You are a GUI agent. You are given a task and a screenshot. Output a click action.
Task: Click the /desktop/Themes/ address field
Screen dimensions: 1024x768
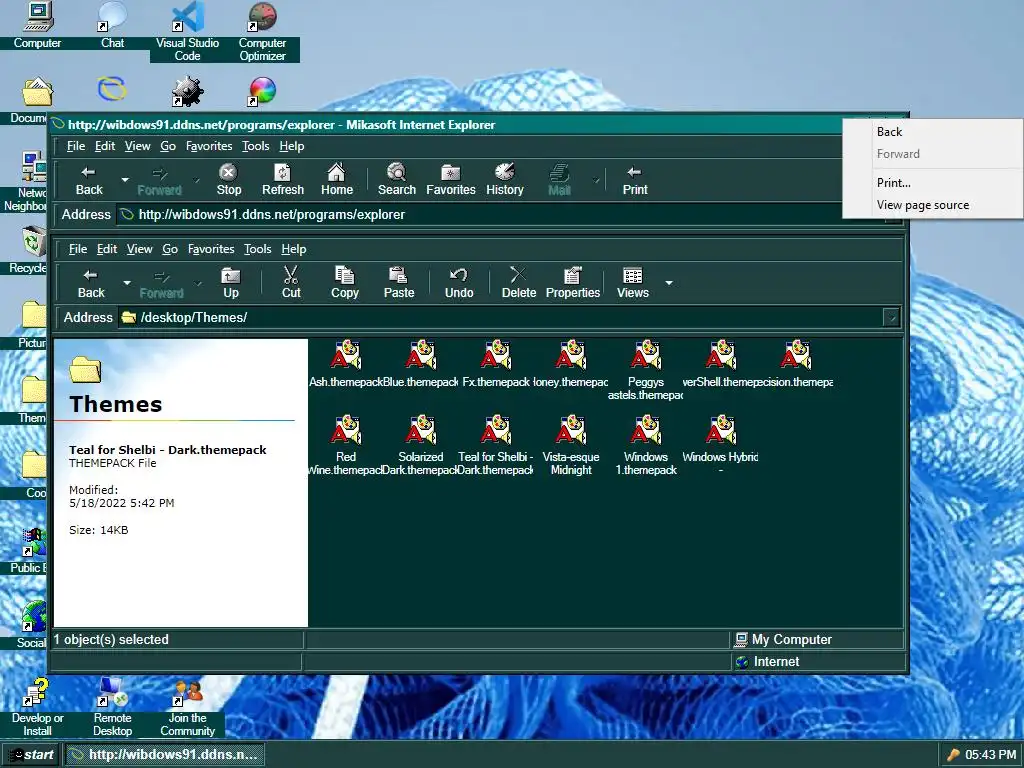coord(500,318)
